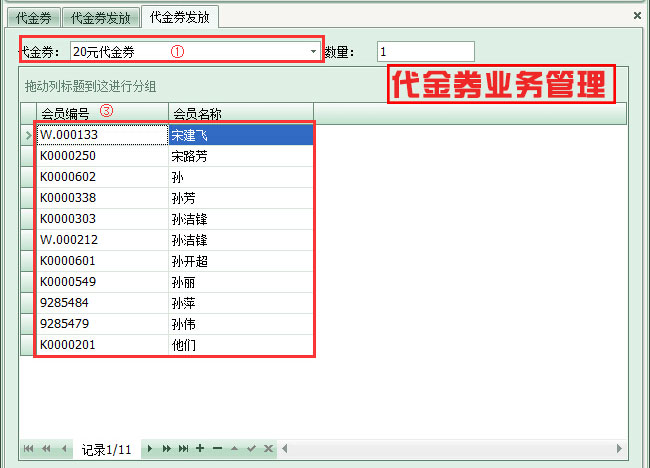650x468 pixels.
Task: Close the tab panel with X
Action: (638, 16)
